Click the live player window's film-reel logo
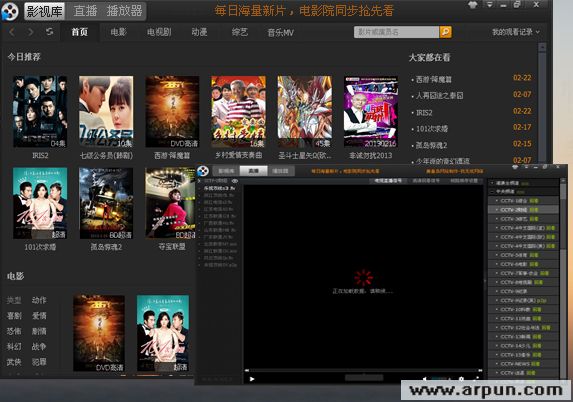 [x=202, y=171]
